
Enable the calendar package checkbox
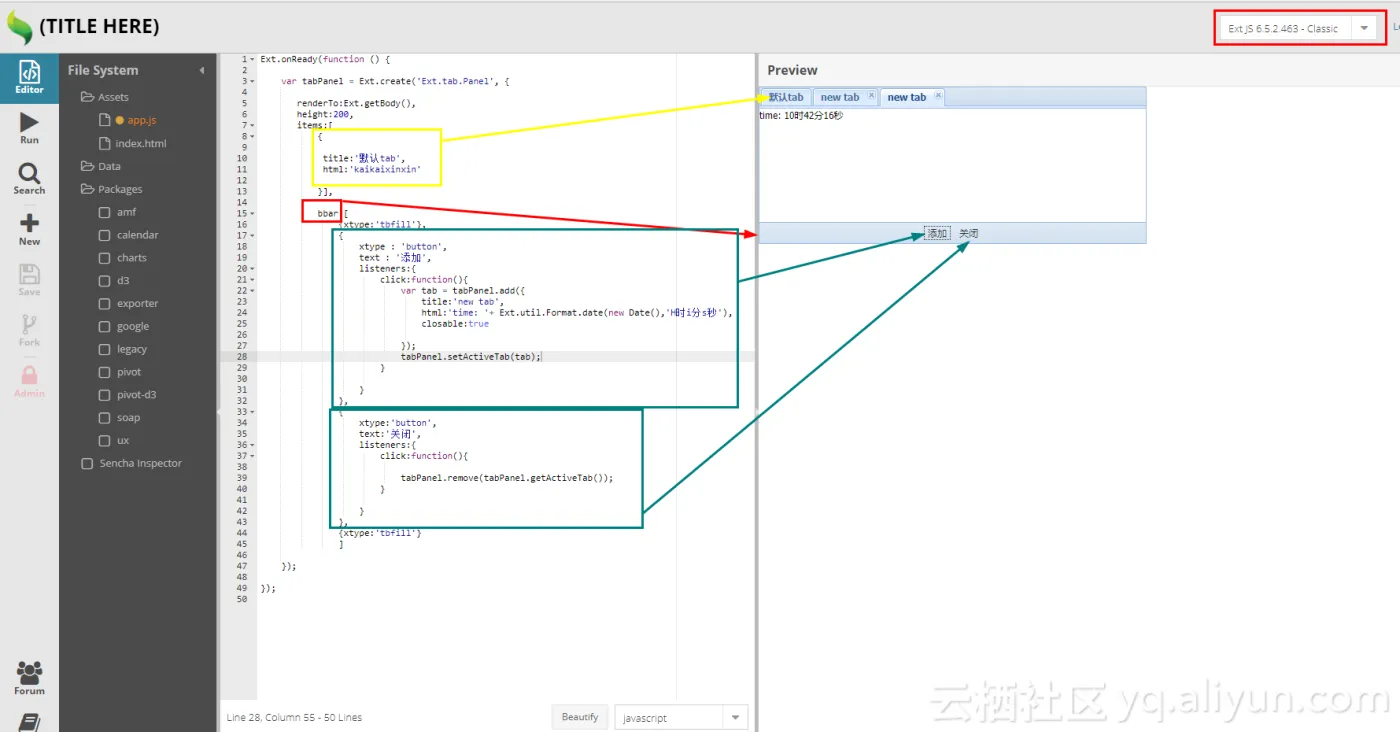tap(104, 235)
